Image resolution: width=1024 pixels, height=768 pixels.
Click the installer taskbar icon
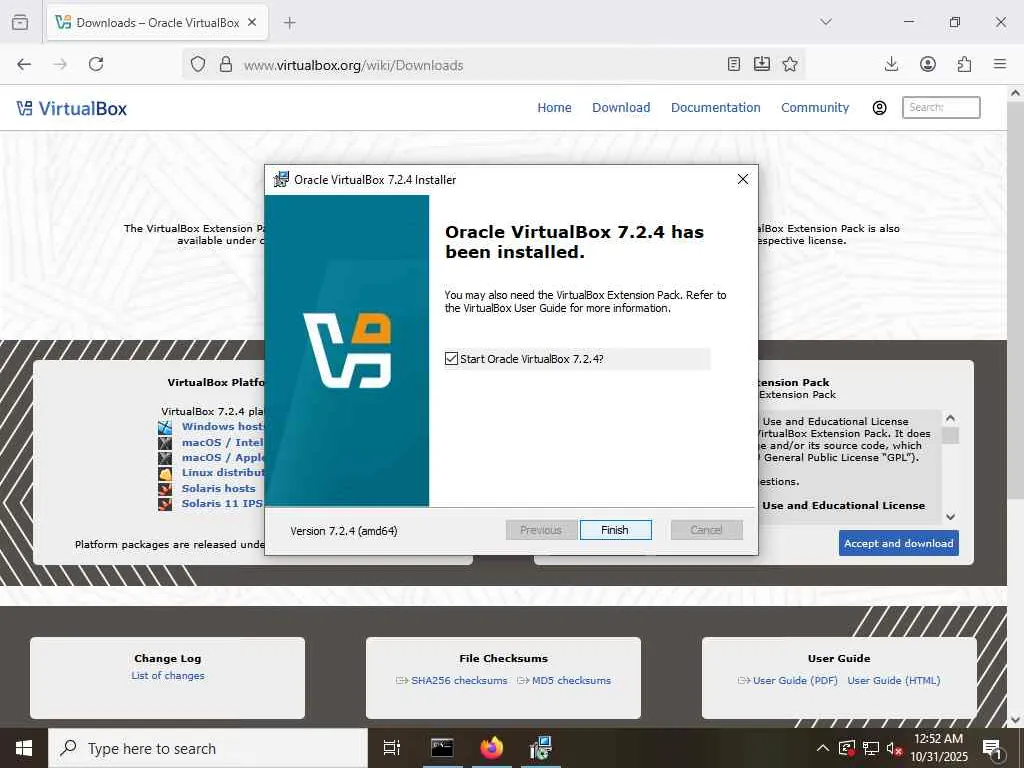click(541, 748)
